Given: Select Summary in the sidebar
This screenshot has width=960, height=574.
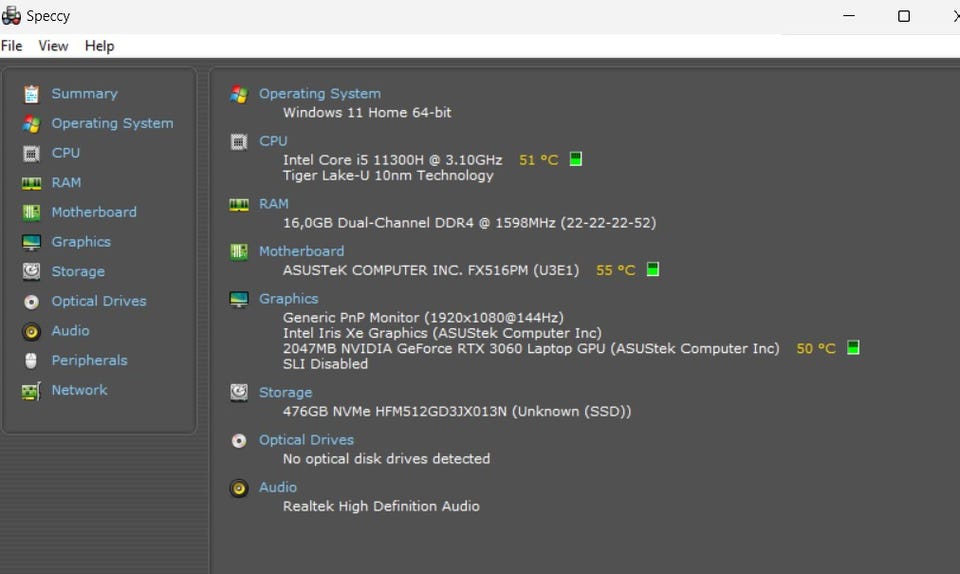Looking at the screenshot, I should [x=84, y=94].
